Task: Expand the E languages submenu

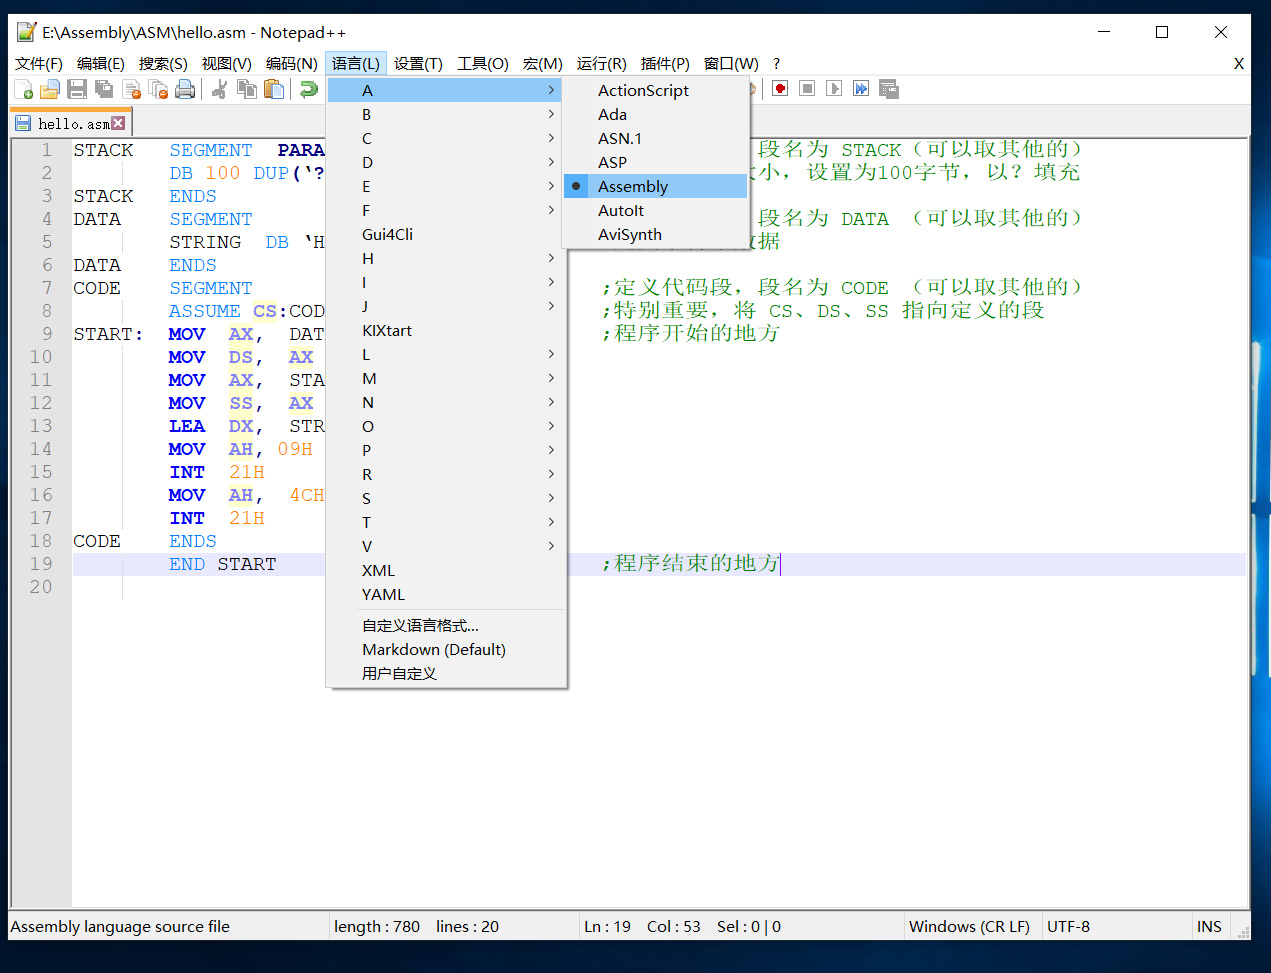Action: tap(446, 186)
